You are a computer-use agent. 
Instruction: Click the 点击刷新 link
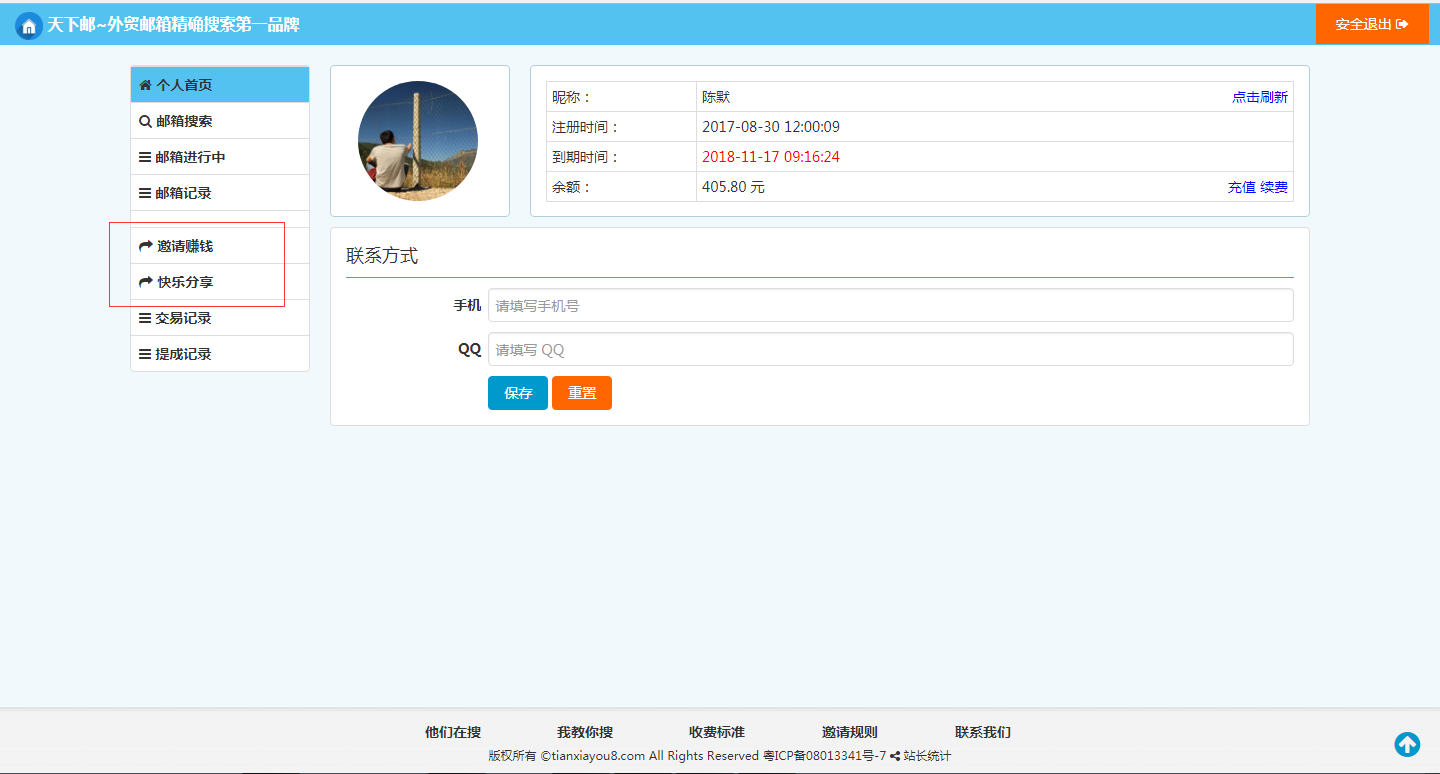[x=1259, y=97]
